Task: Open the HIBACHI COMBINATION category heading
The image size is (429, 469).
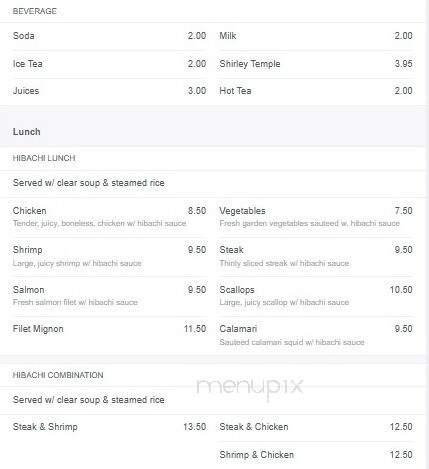Action: coord(58,375)
